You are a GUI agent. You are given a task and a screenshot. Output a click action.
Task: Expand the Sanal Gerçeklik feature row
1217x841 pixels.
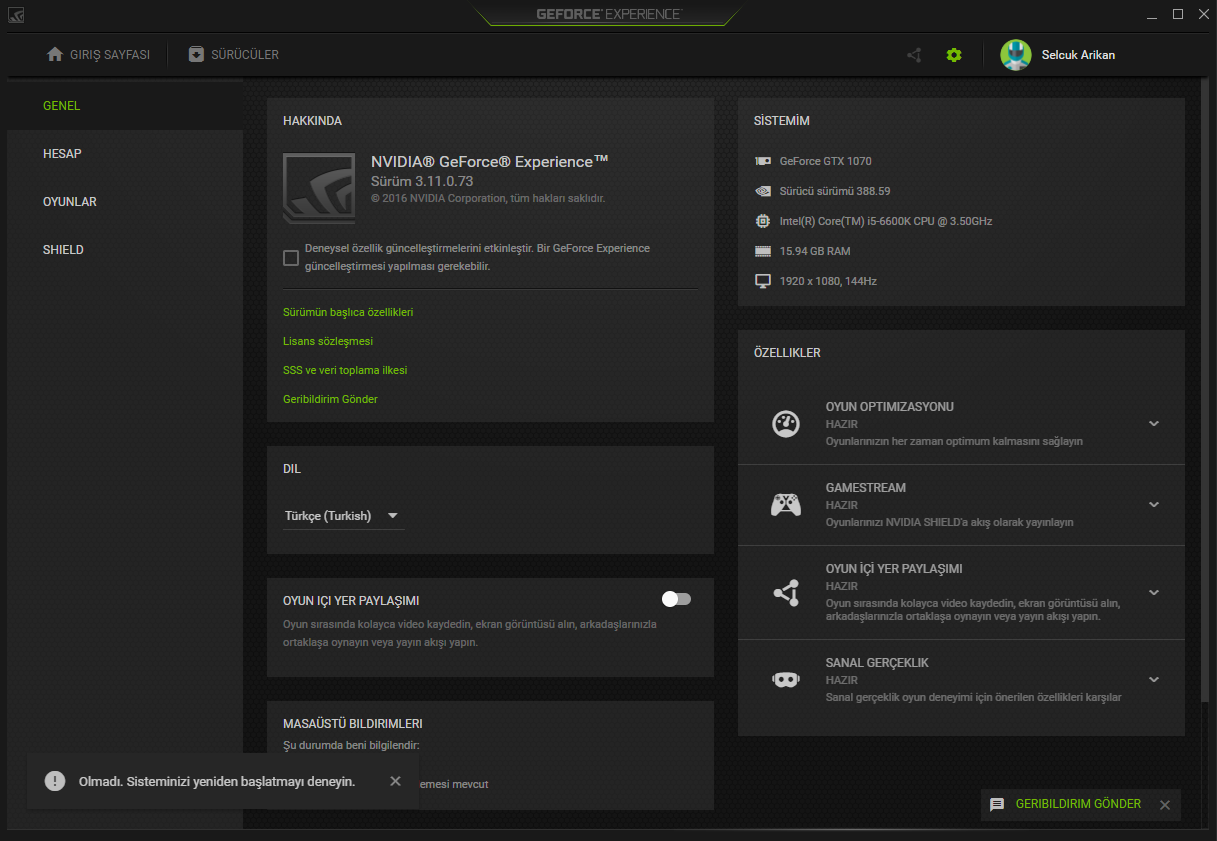pyautogui.click(x=1154, y=680)
